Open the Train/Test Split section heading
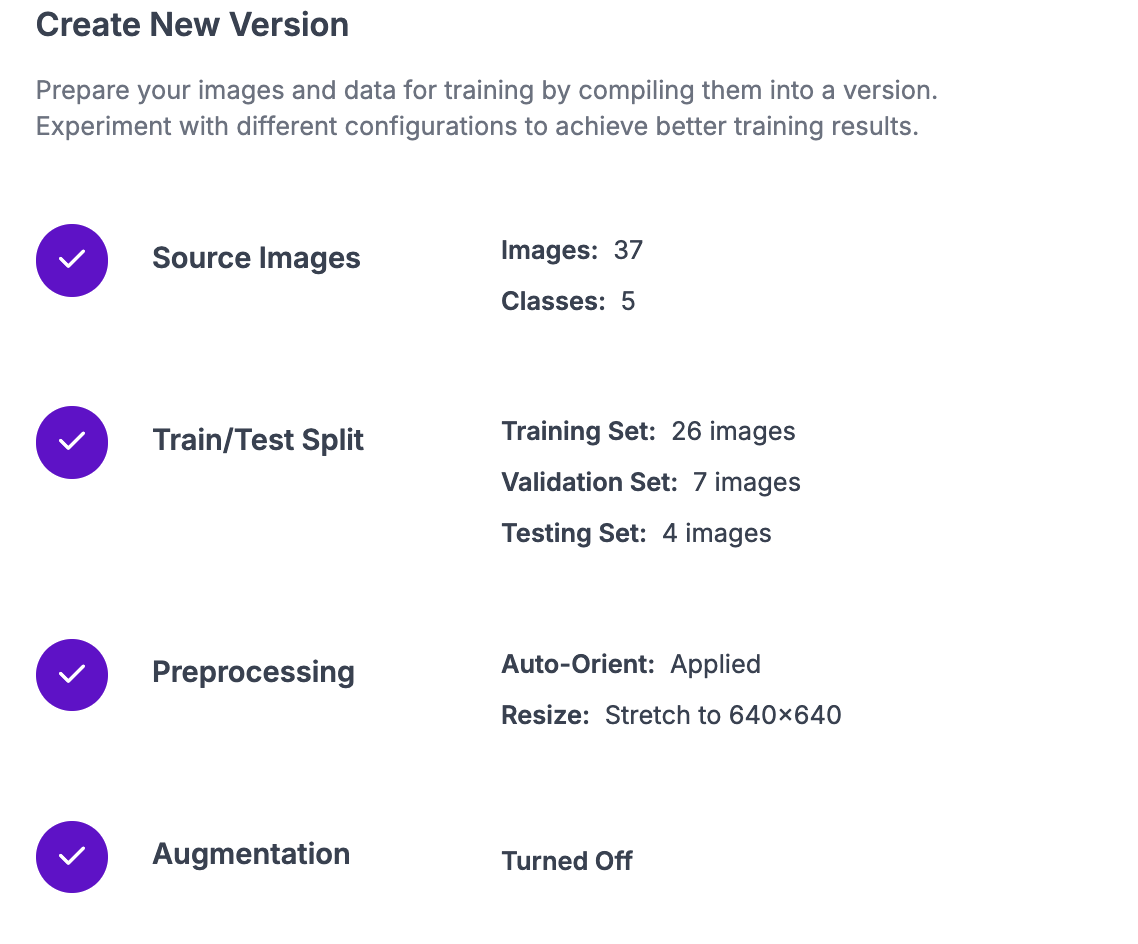The image size is (1138, 944). pos(258,440)
